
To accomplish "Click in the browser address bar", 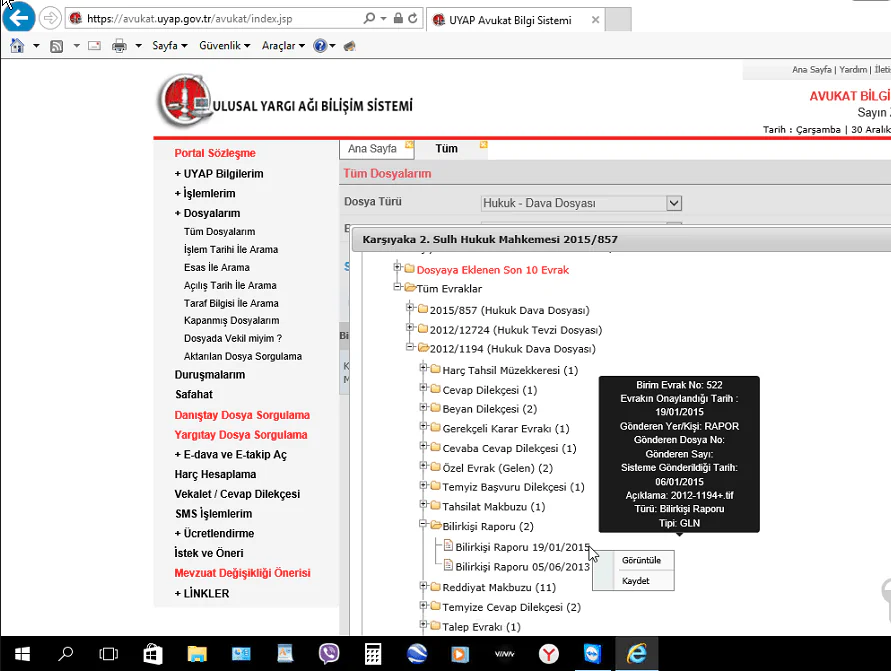I will [x=216, y=19].
